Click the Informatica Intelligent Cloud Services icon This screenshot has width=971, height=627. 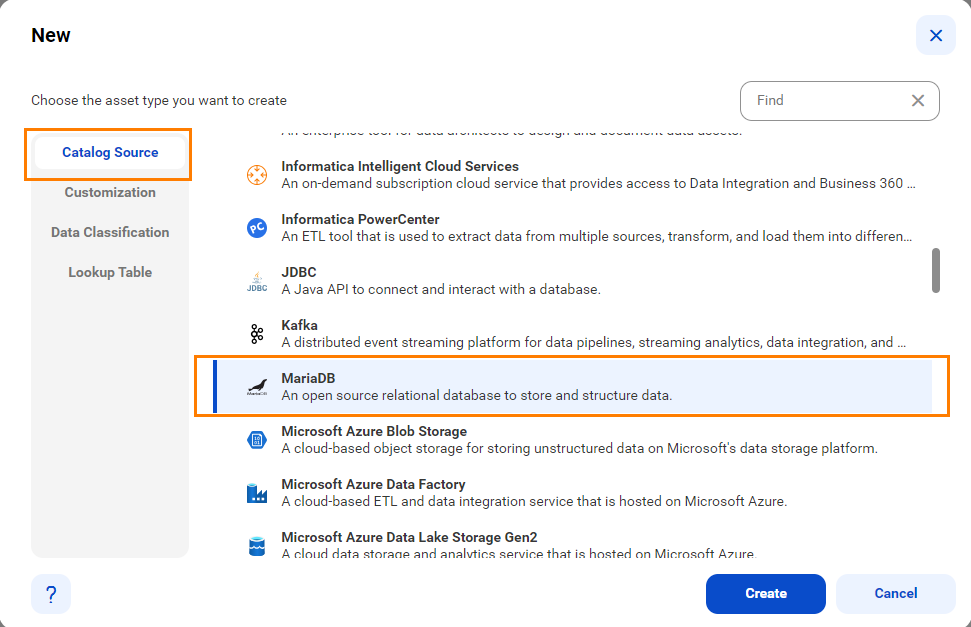257,175
